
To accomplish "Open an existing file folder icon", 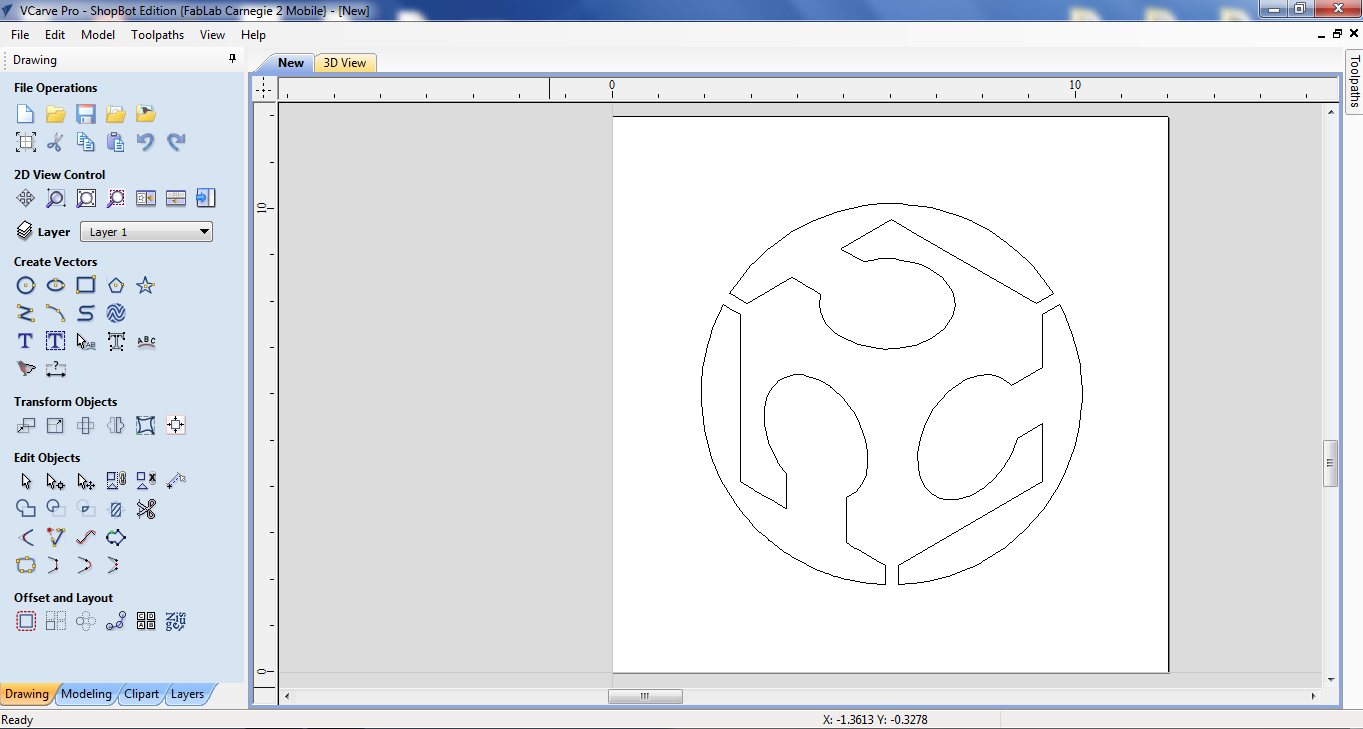I will tap(56, 114).
